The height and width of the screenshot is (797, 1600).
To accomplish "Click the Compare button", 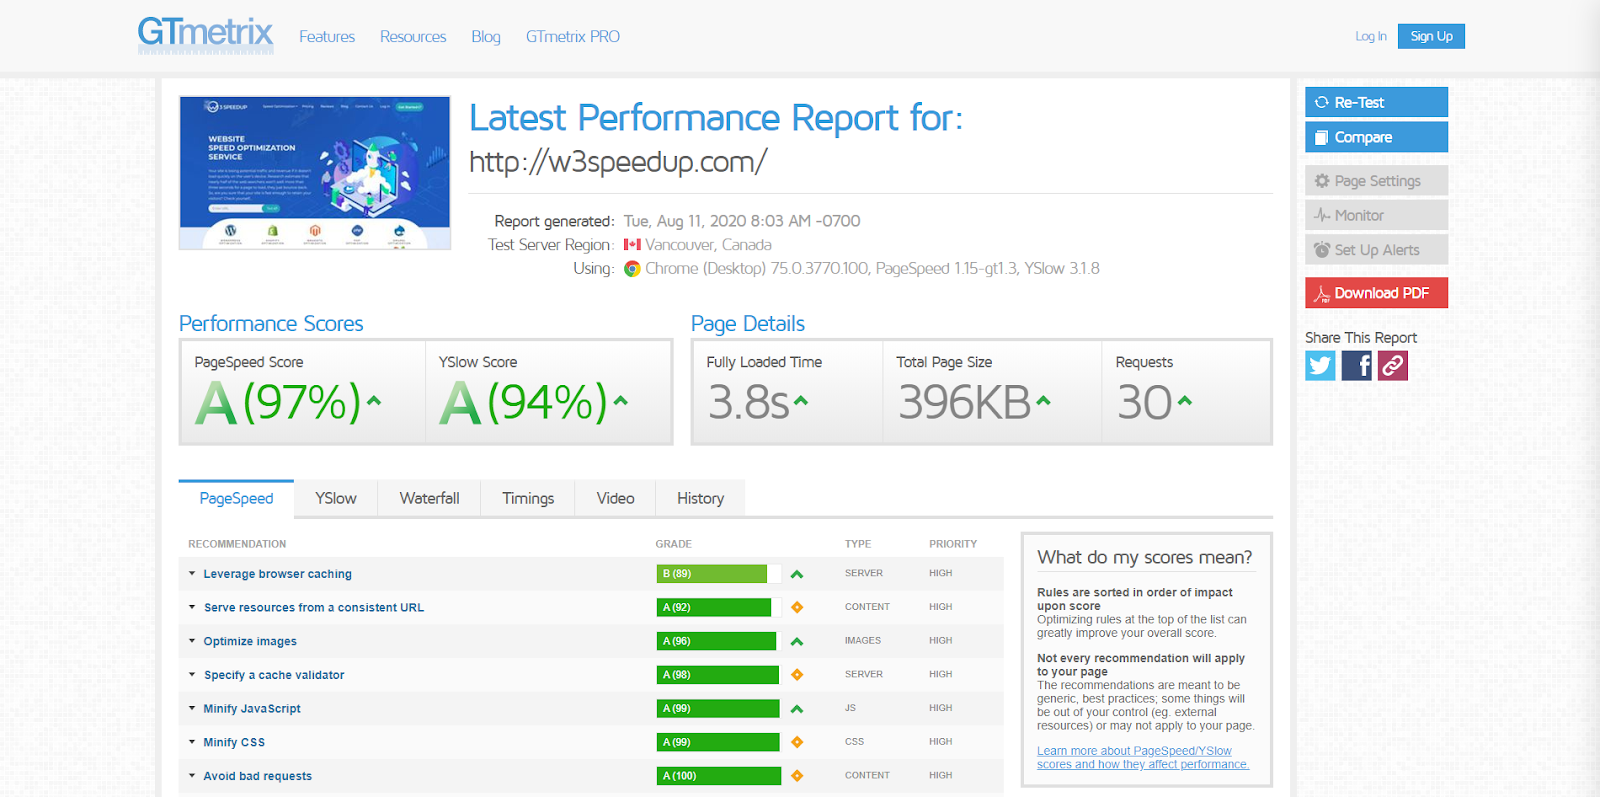I will tap(1376, 137).
